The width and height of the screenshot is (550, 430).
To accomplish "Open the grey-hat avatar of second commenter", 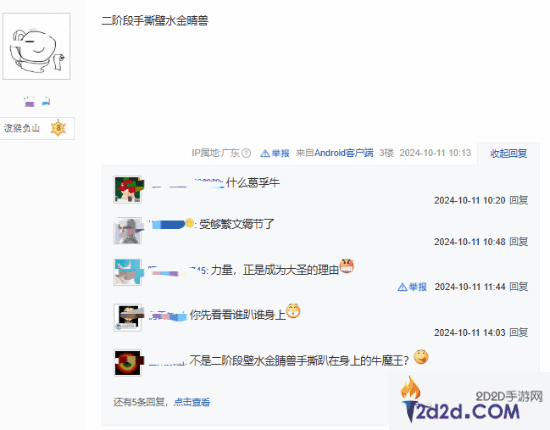I will coord(128,231).
